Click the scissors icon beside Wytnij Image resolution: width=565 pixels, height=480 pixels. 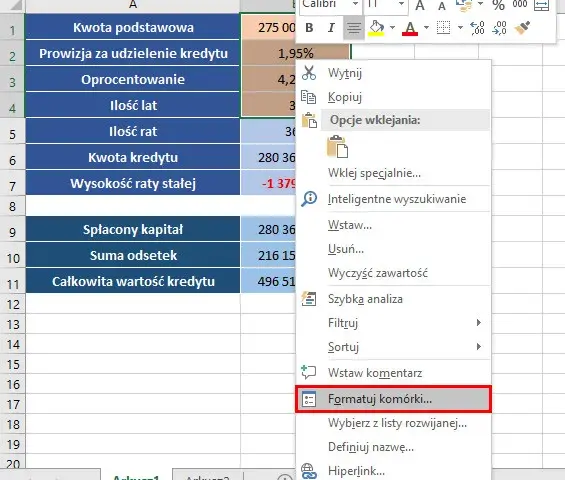[x=309, y=73]
